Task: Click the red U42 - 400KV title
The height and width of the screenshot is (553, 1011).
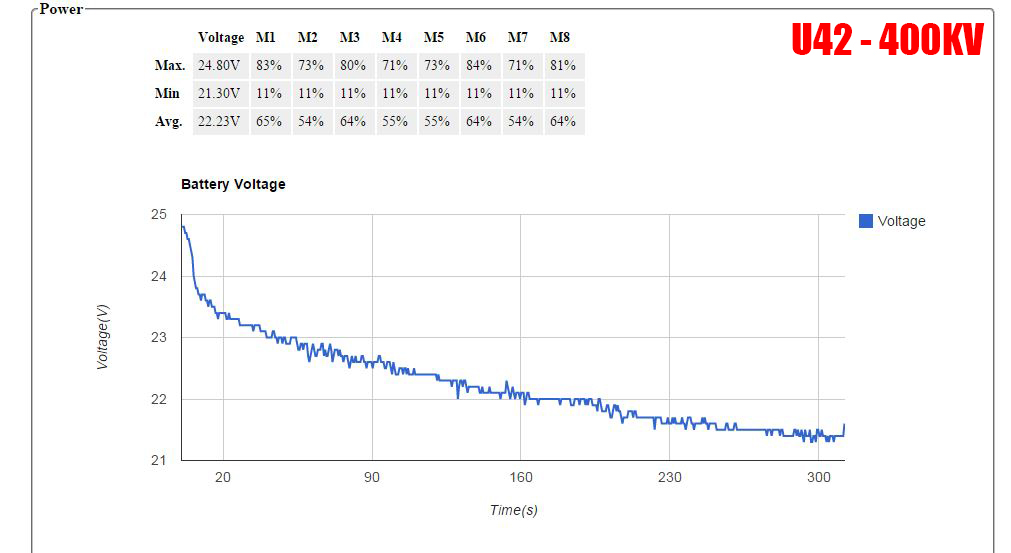Action: (887, 40)
